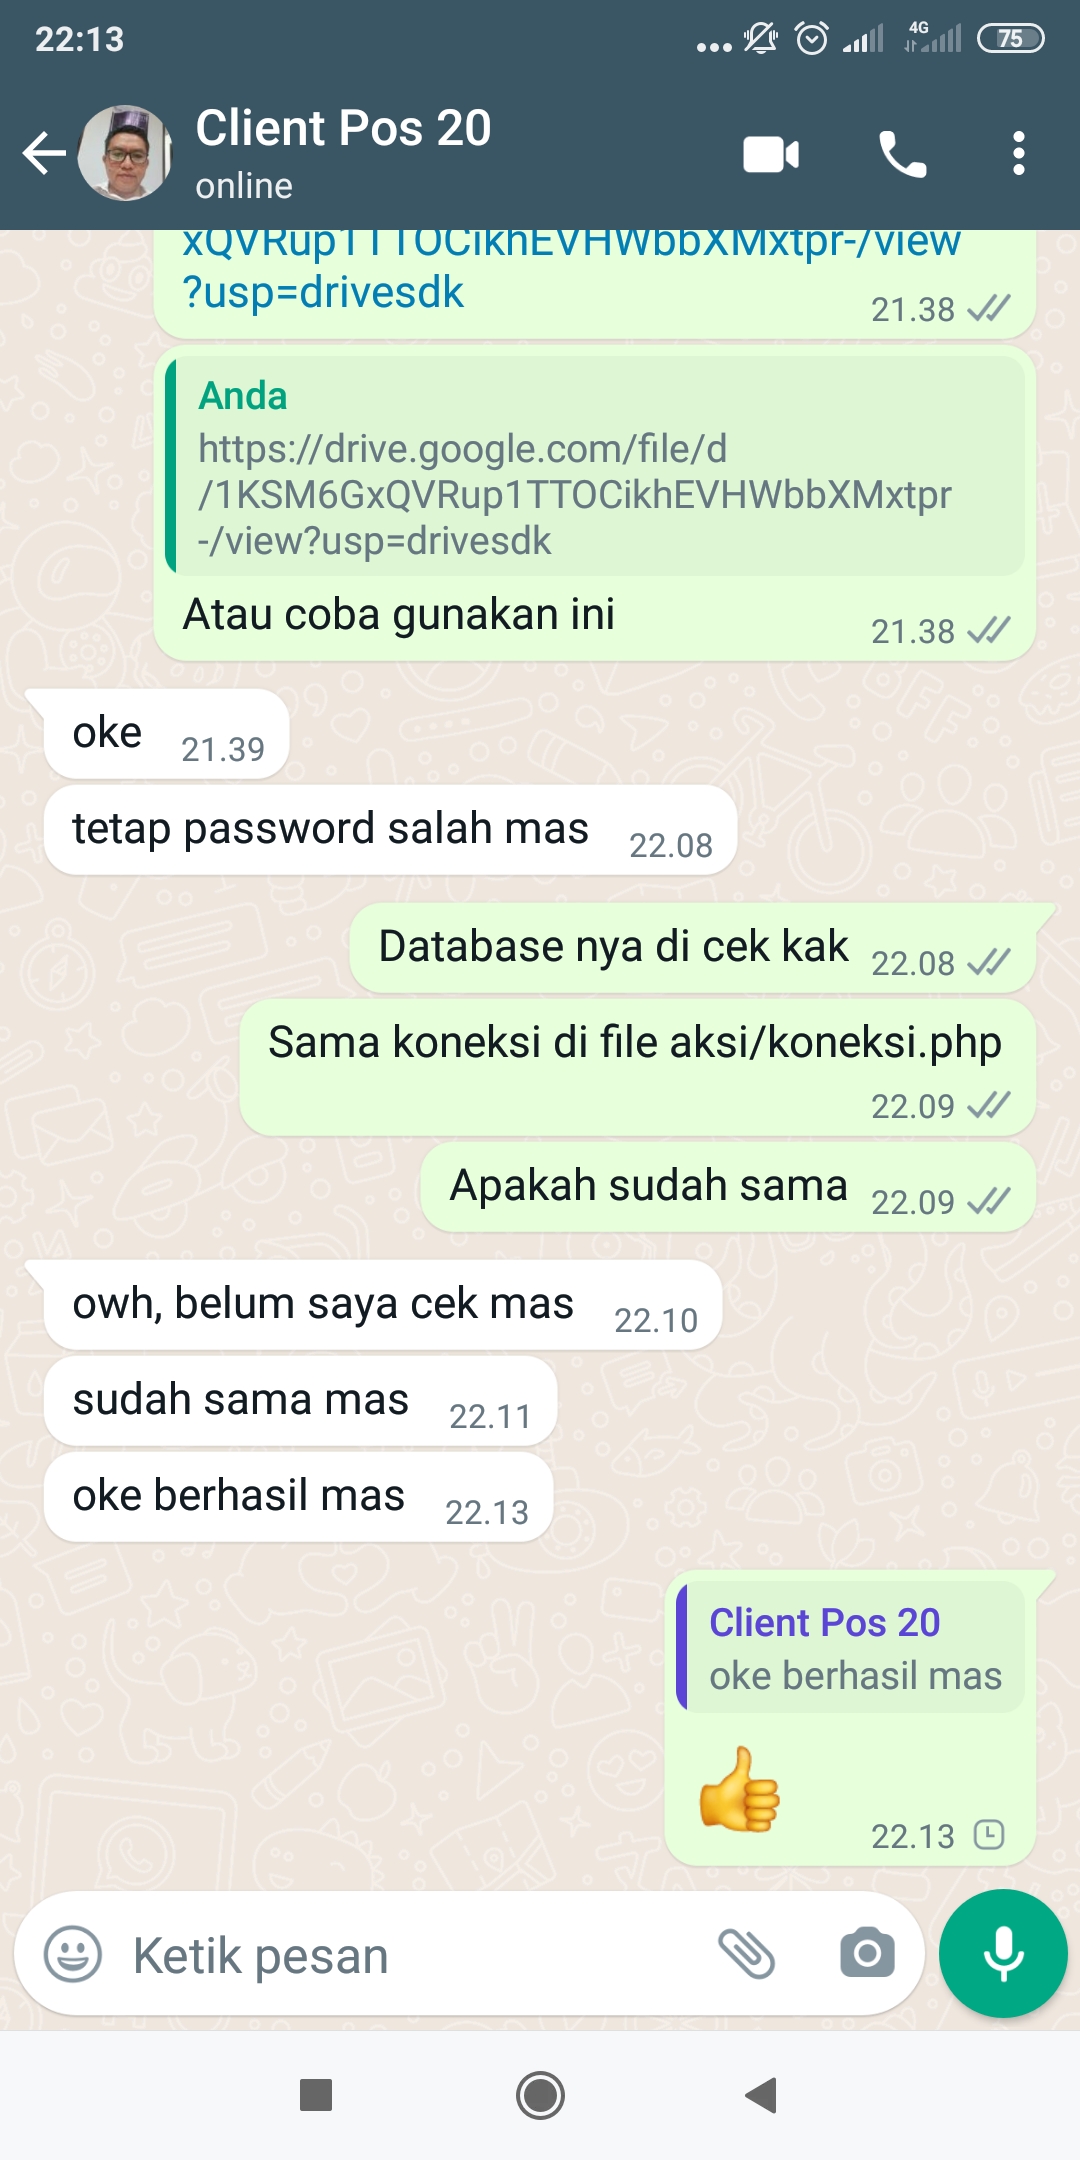
Task: Open the emoji picker in message bar
Action: (x=73, y=1954)
